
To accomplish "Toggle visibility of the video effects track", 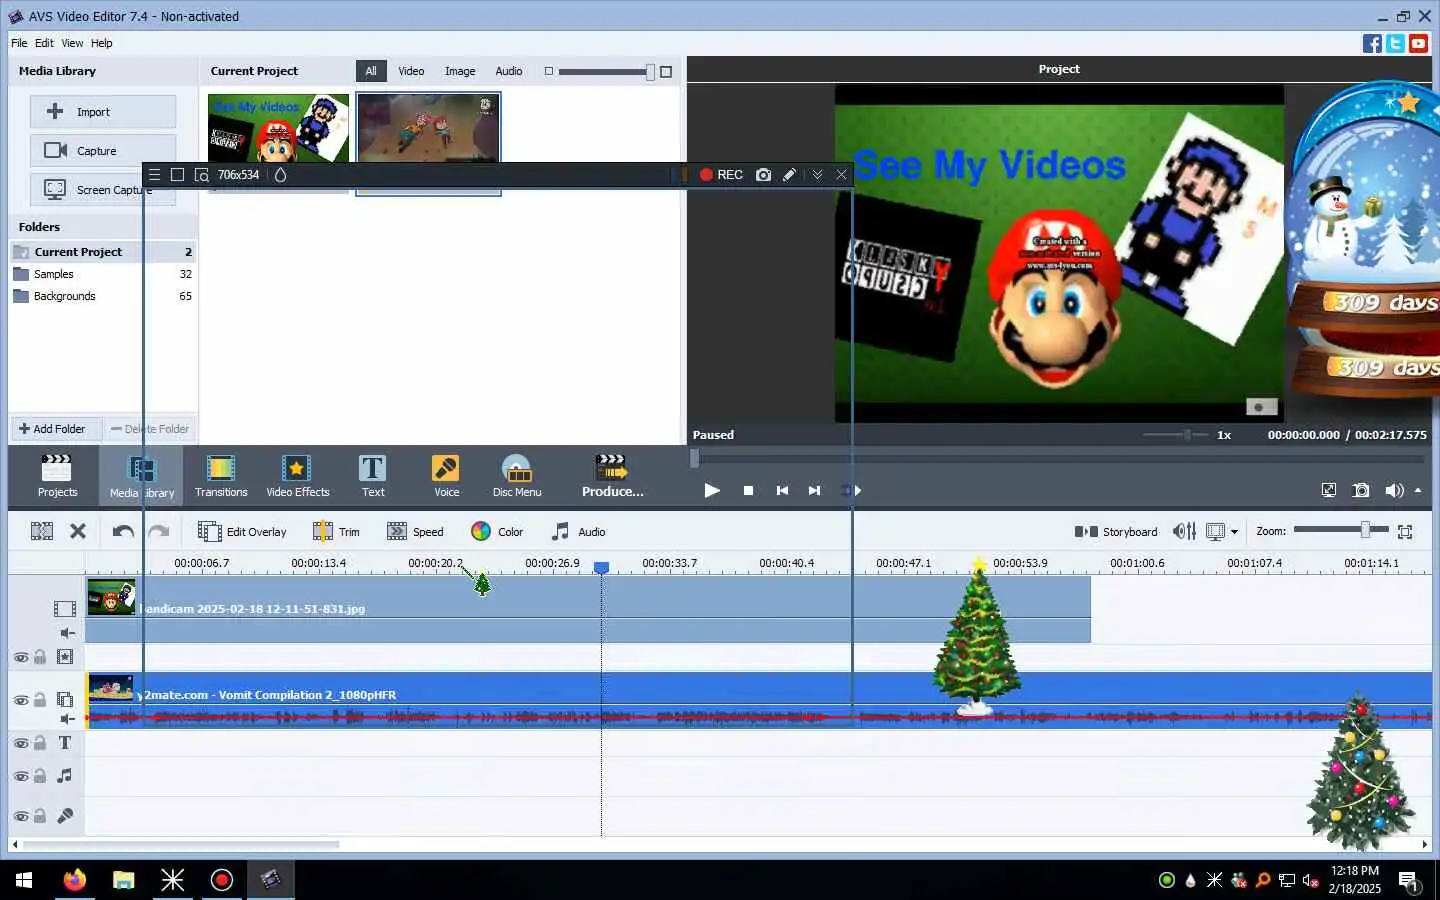I will click(21, 657).
